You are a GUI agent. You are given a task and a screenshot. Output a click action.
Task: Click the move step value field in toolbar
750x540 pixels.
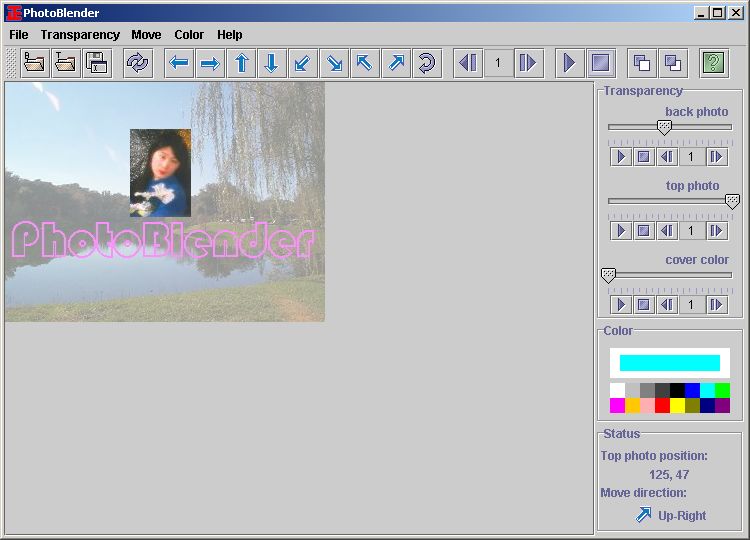pyautogui.click(x=498, y=63)
